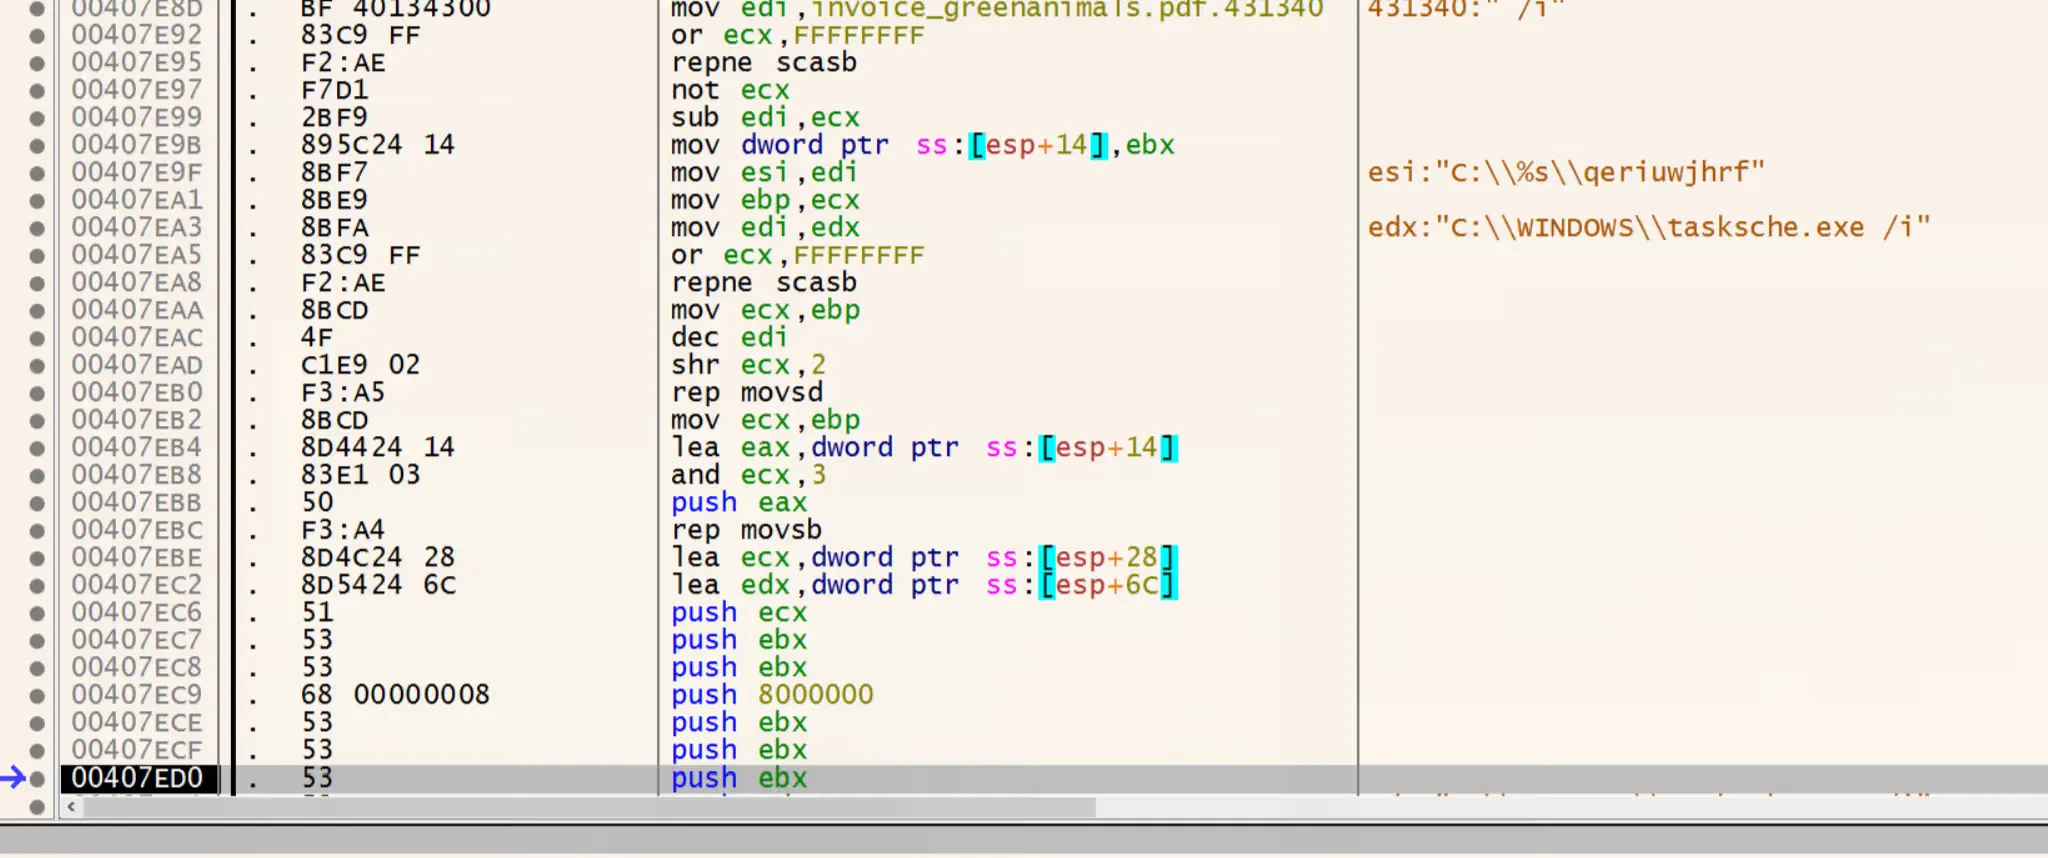Toggle breakpoint dot at address 00407E9B
The height and width of the screenshot is (858, 2048).
pyautogui.click(x=37, y=145)
